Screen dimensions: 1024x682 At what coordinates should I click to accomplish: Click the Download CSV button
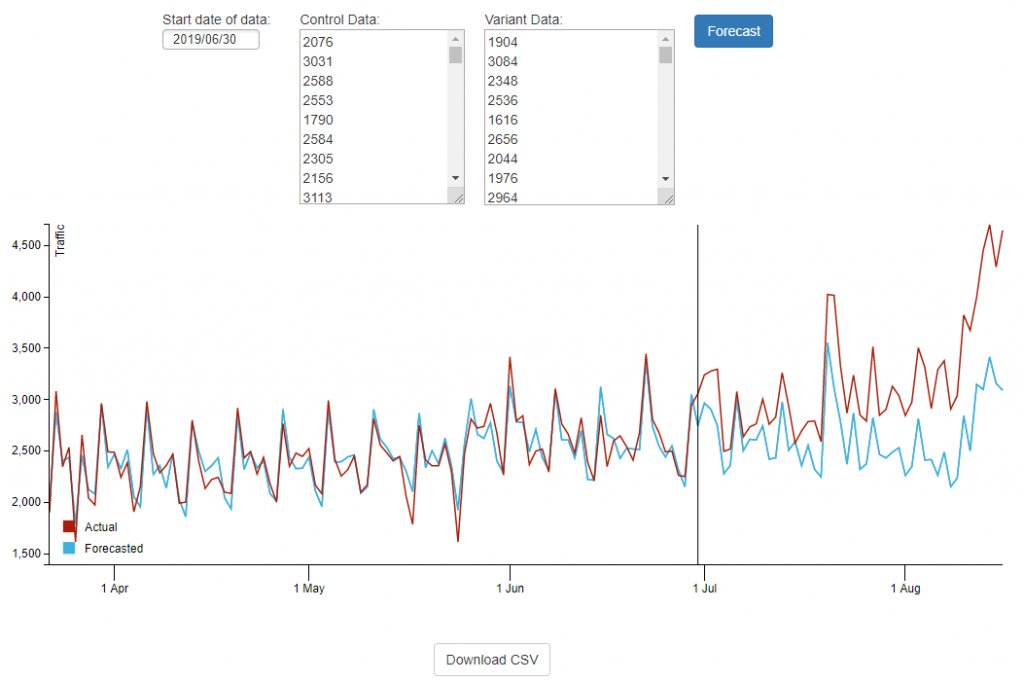click(492, 660)
